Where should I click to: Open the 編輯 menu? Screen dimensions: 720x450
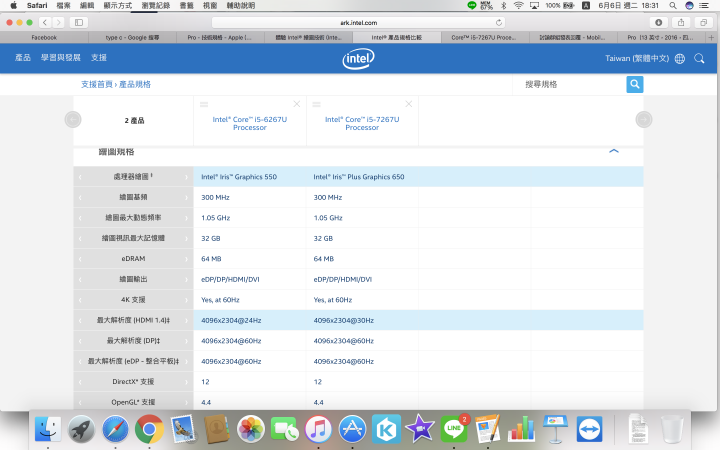(x=87, y=6)
